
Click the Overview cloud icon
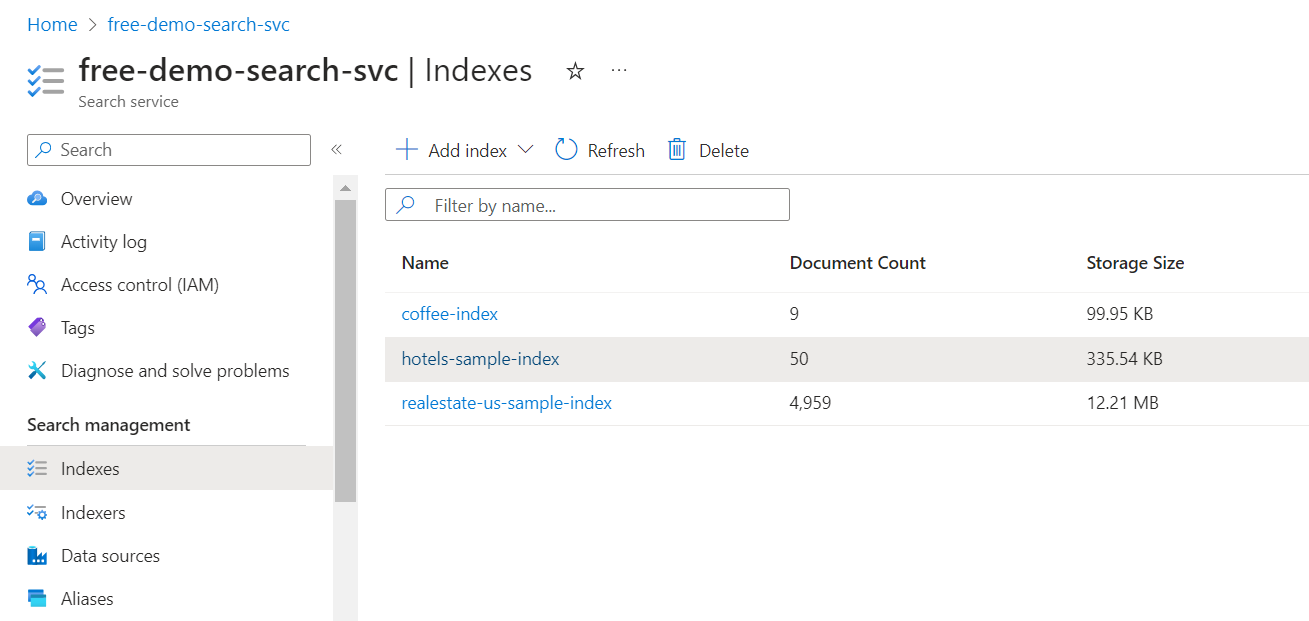[37, 199]
